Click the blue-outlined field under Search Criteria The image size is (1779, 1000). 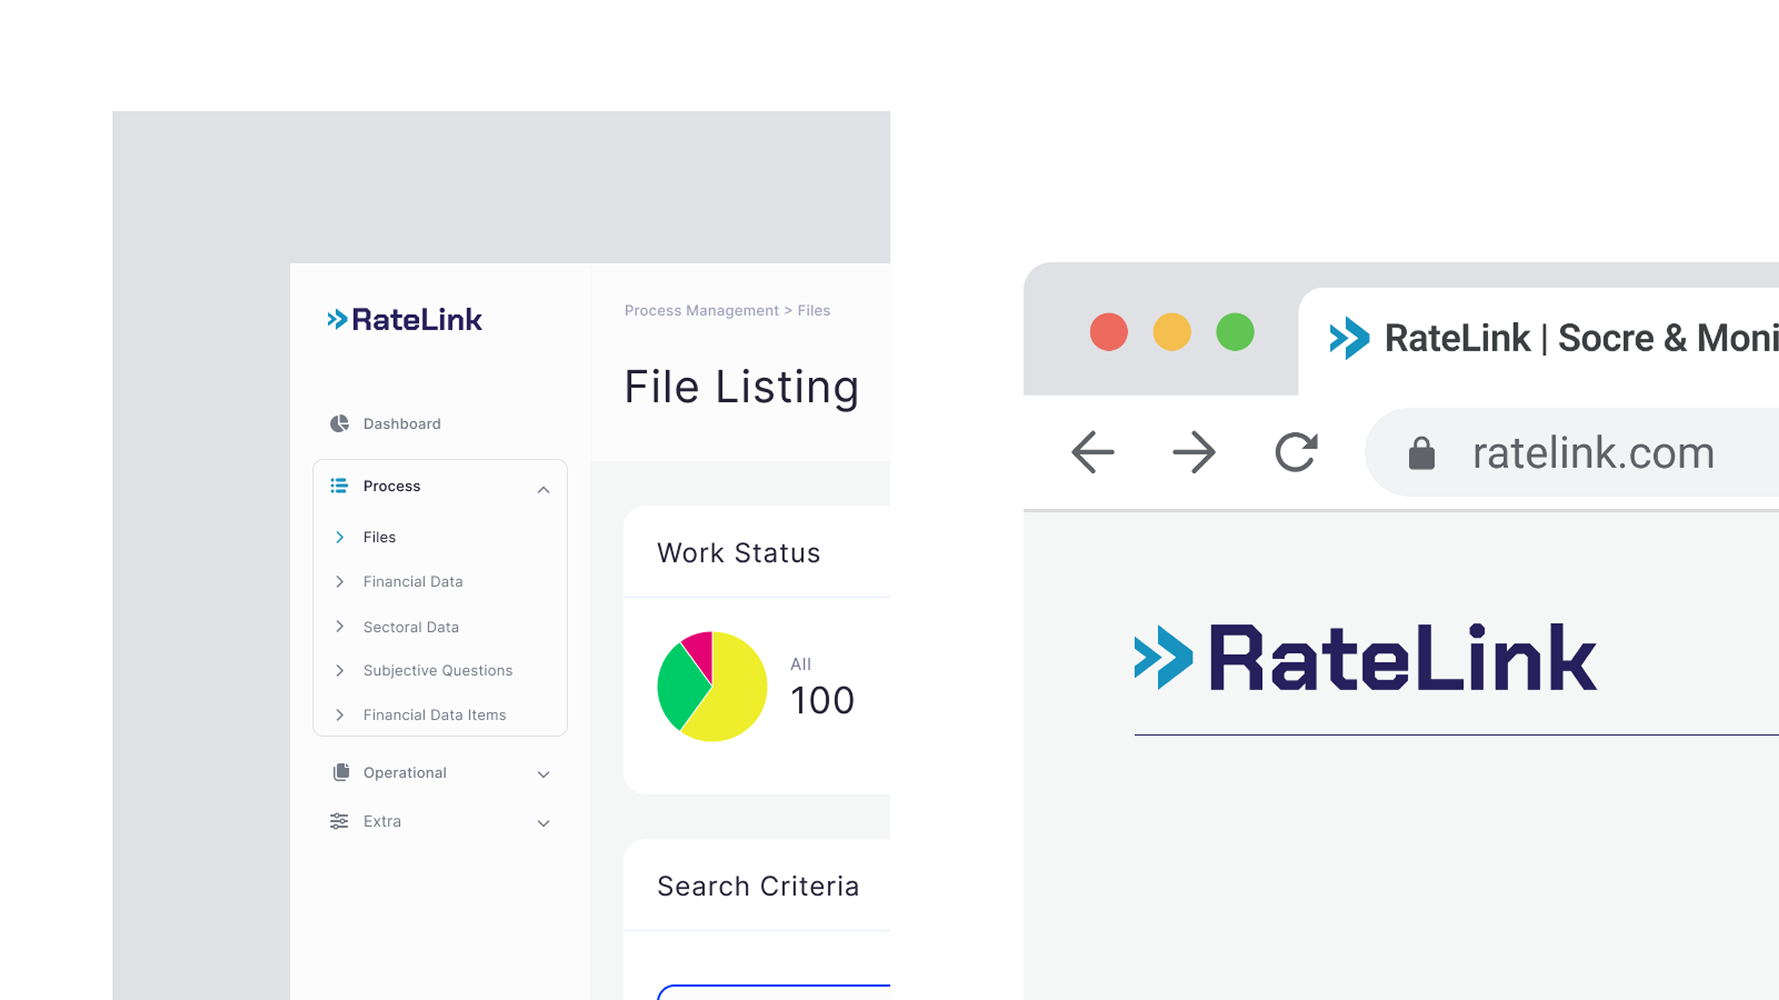[x=774, y=992]
